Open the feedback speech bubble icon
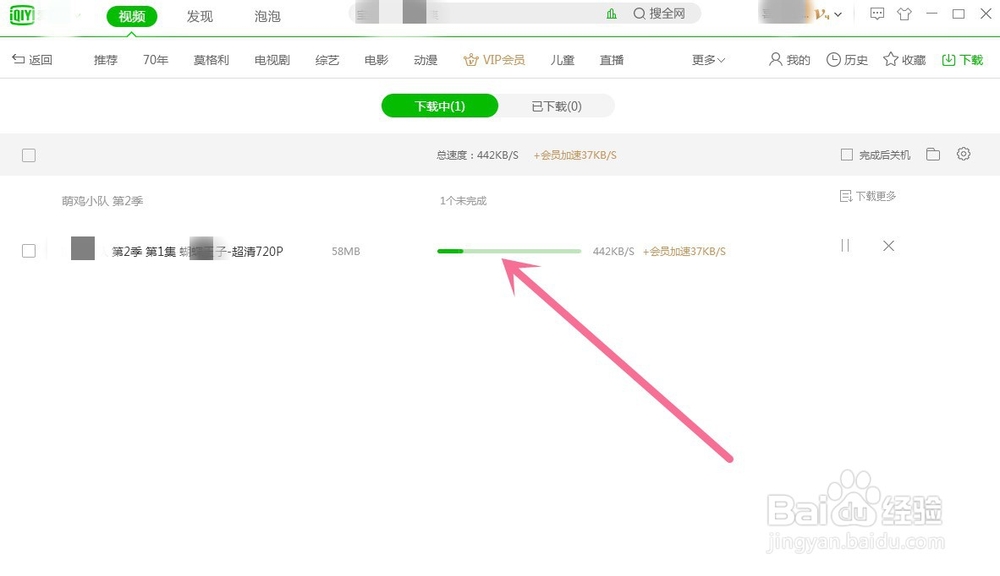The height and width of the screenshot is (576, 1000). click(878, 15)
